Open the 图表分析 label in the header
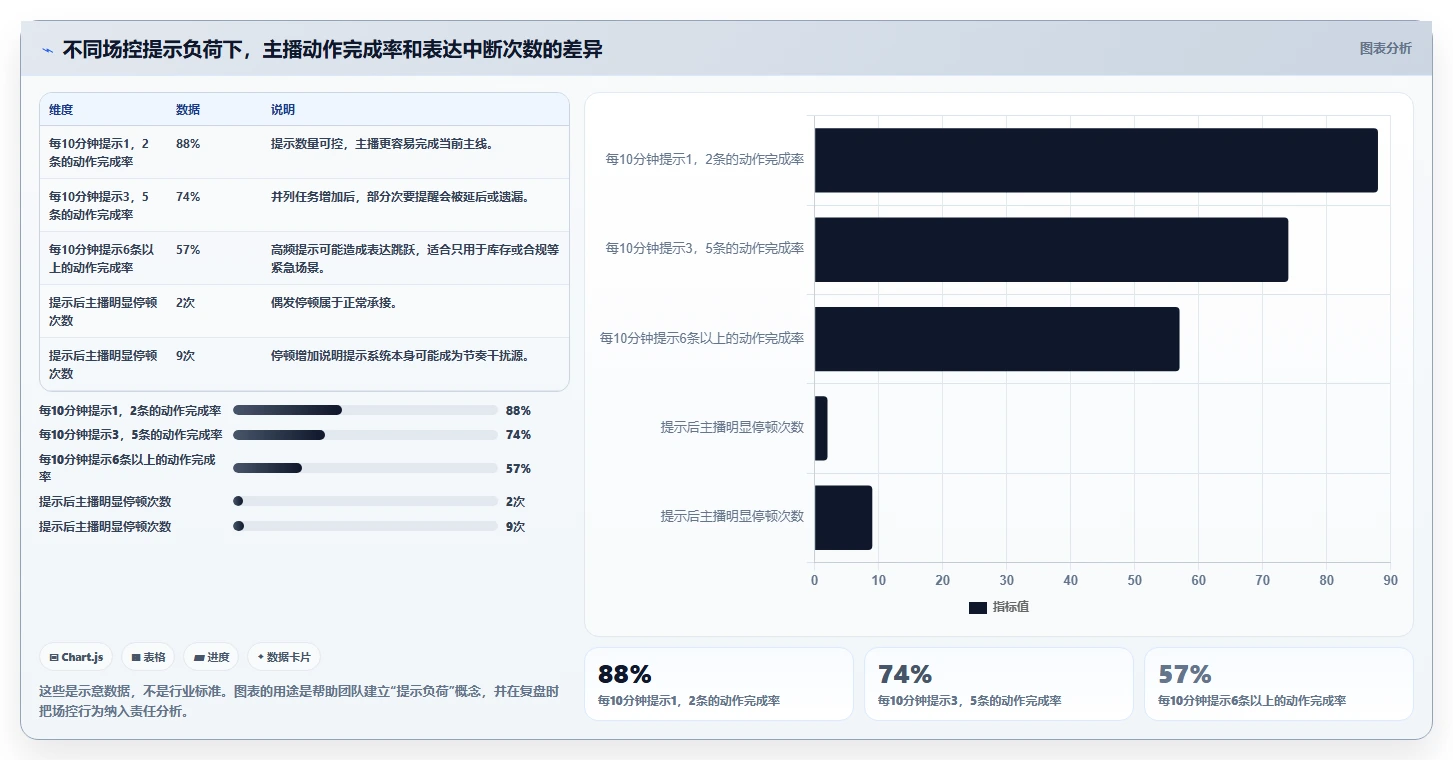The height and width of the screenshot is (760, 1453). [x=1385, y=48]
